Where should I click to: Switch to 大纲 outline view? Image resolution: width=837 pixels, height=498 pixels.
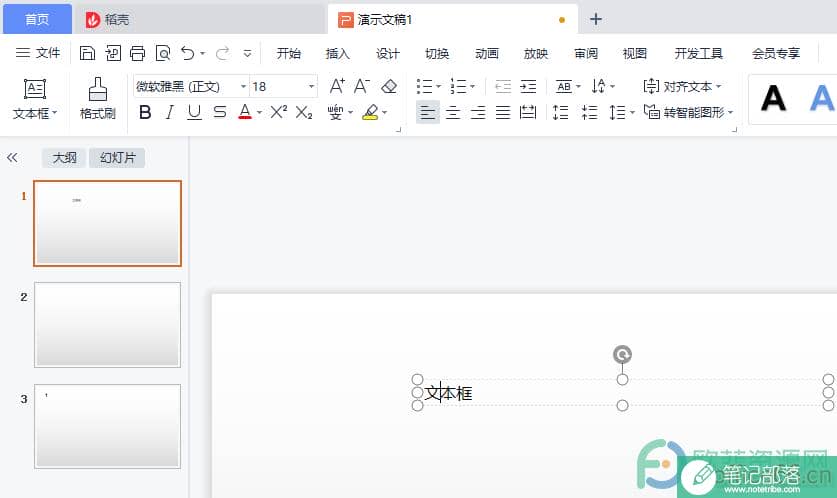[x=64, y=157]
